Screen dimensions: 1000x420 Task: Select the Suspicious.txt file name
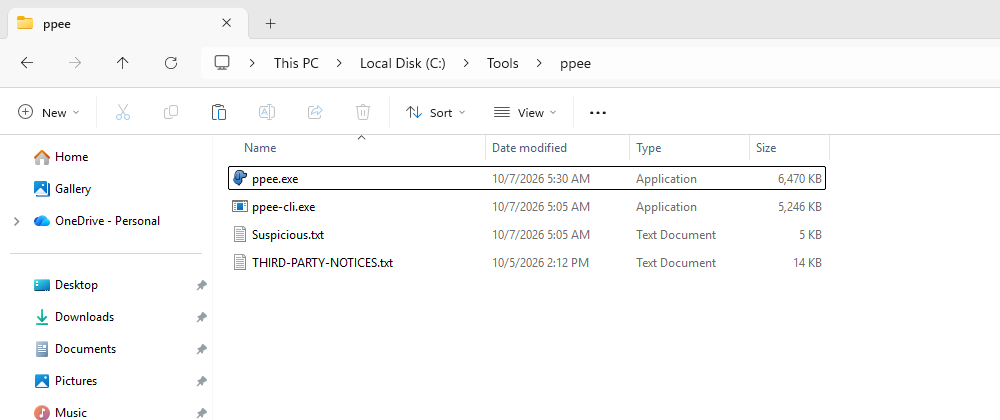pos(288,235)
